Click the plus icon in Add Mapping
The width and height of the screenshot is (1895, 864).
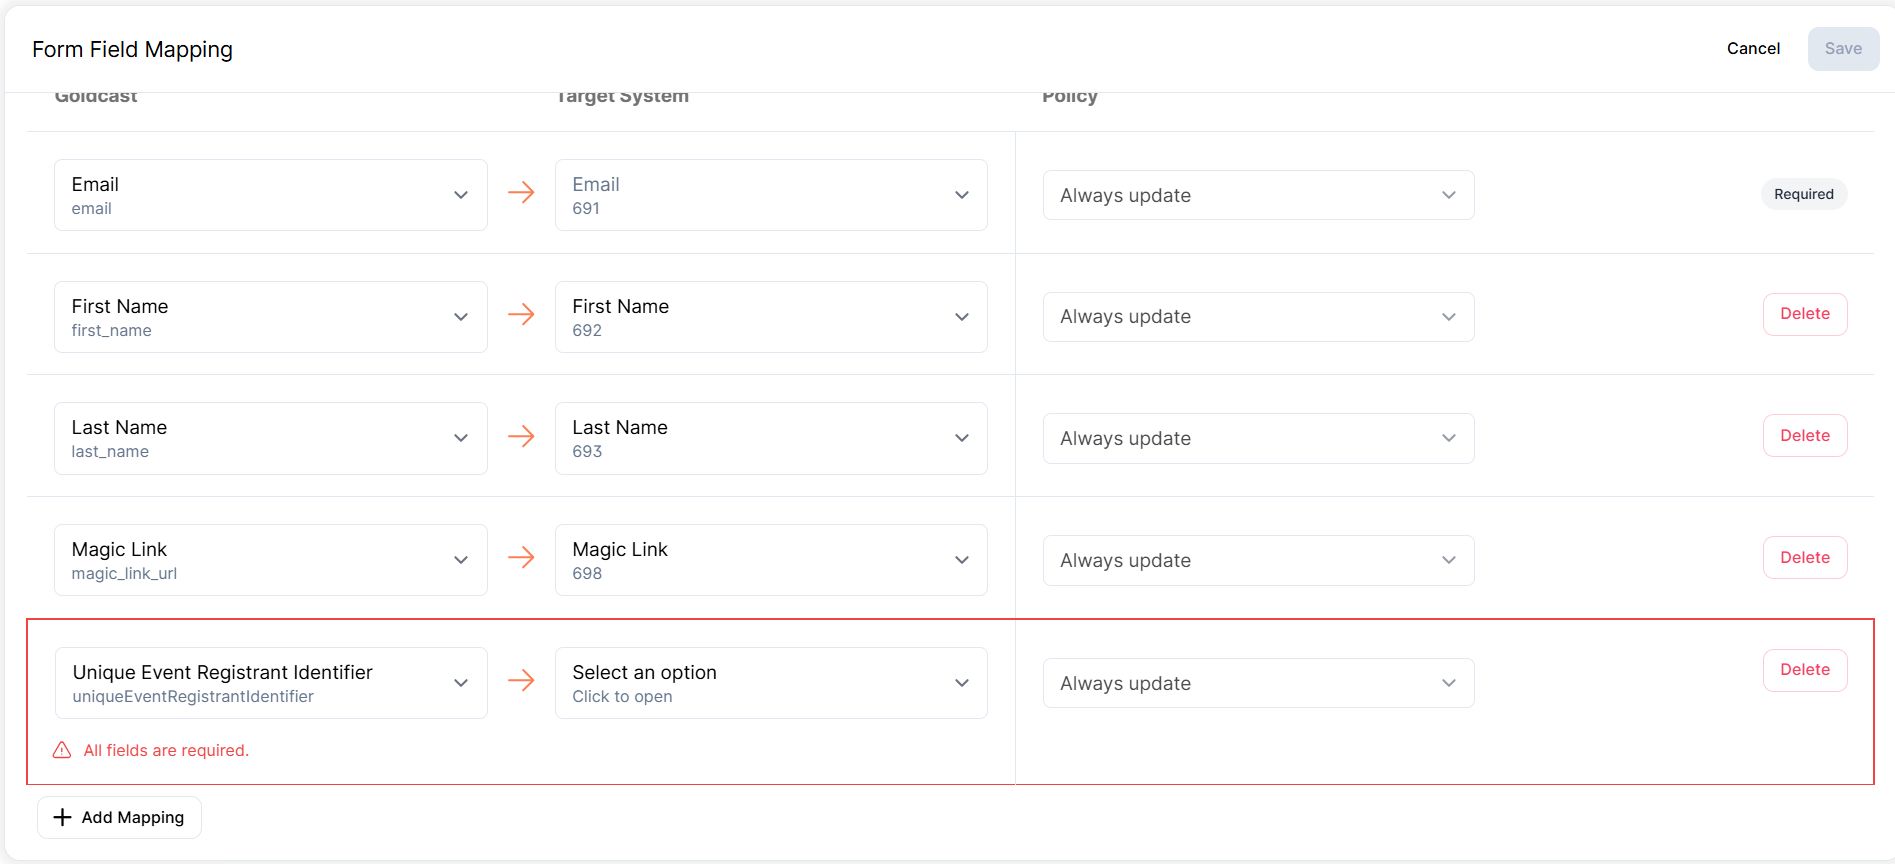[62, 817]
